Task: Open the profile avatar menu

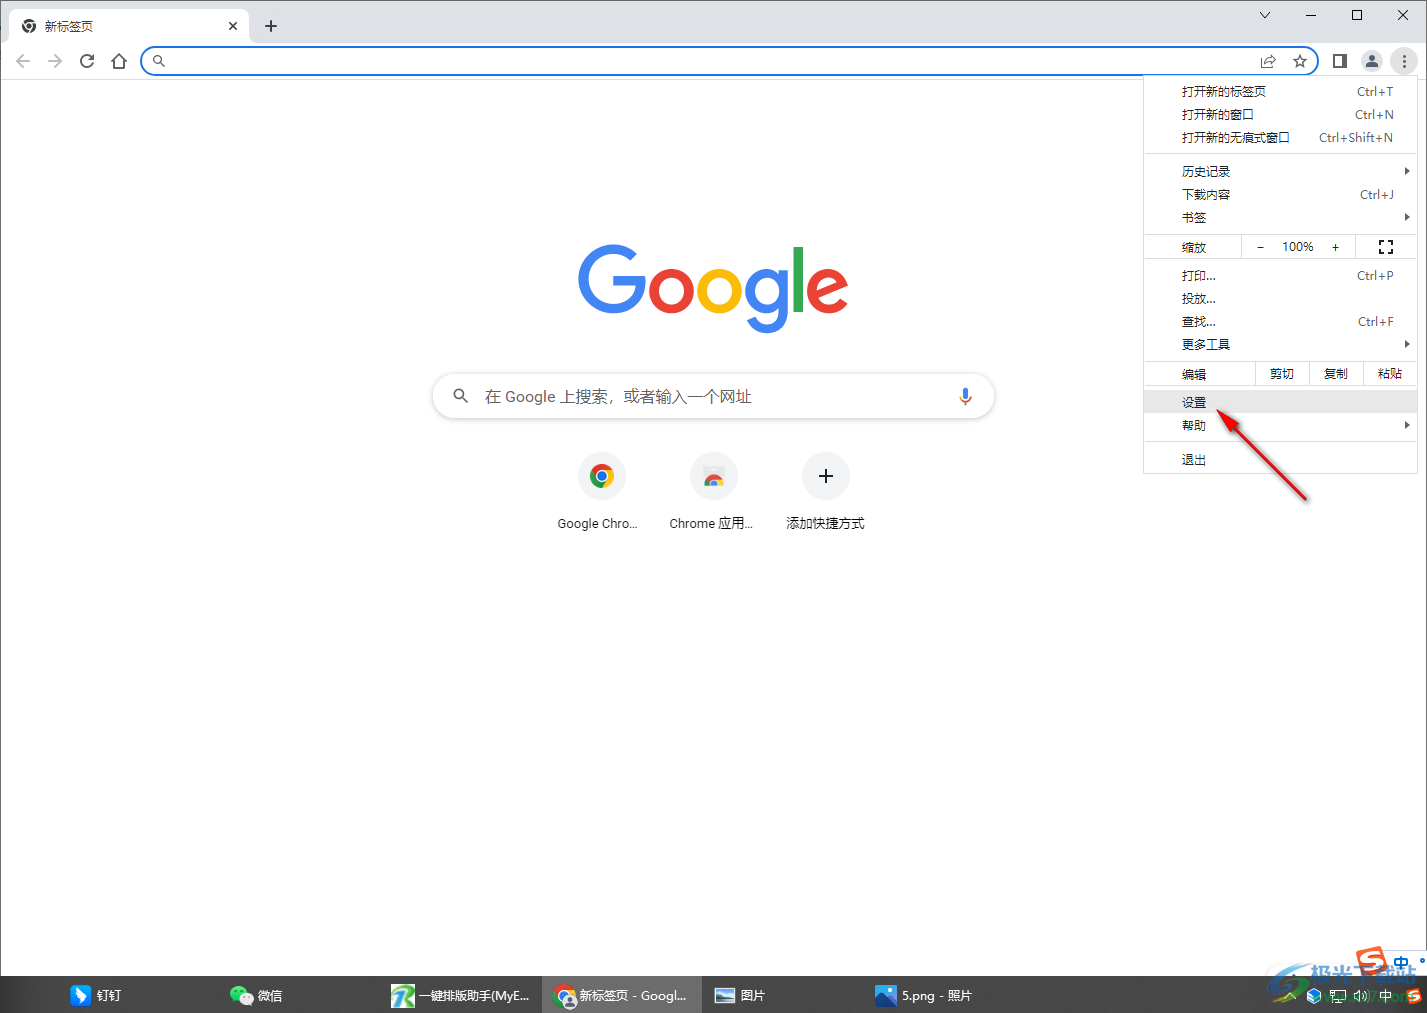Action: [1372, 61]
